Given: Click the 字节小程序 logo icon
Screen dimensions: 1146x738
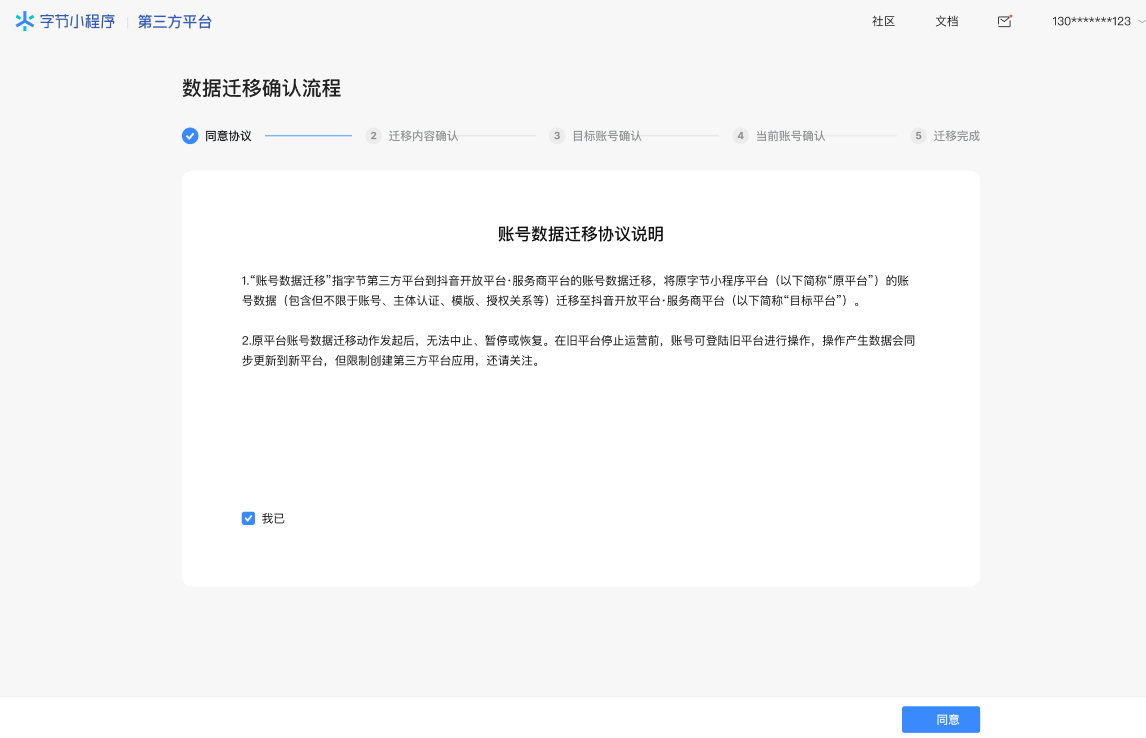Looking at the screenshot, I should tap(25, 21).
